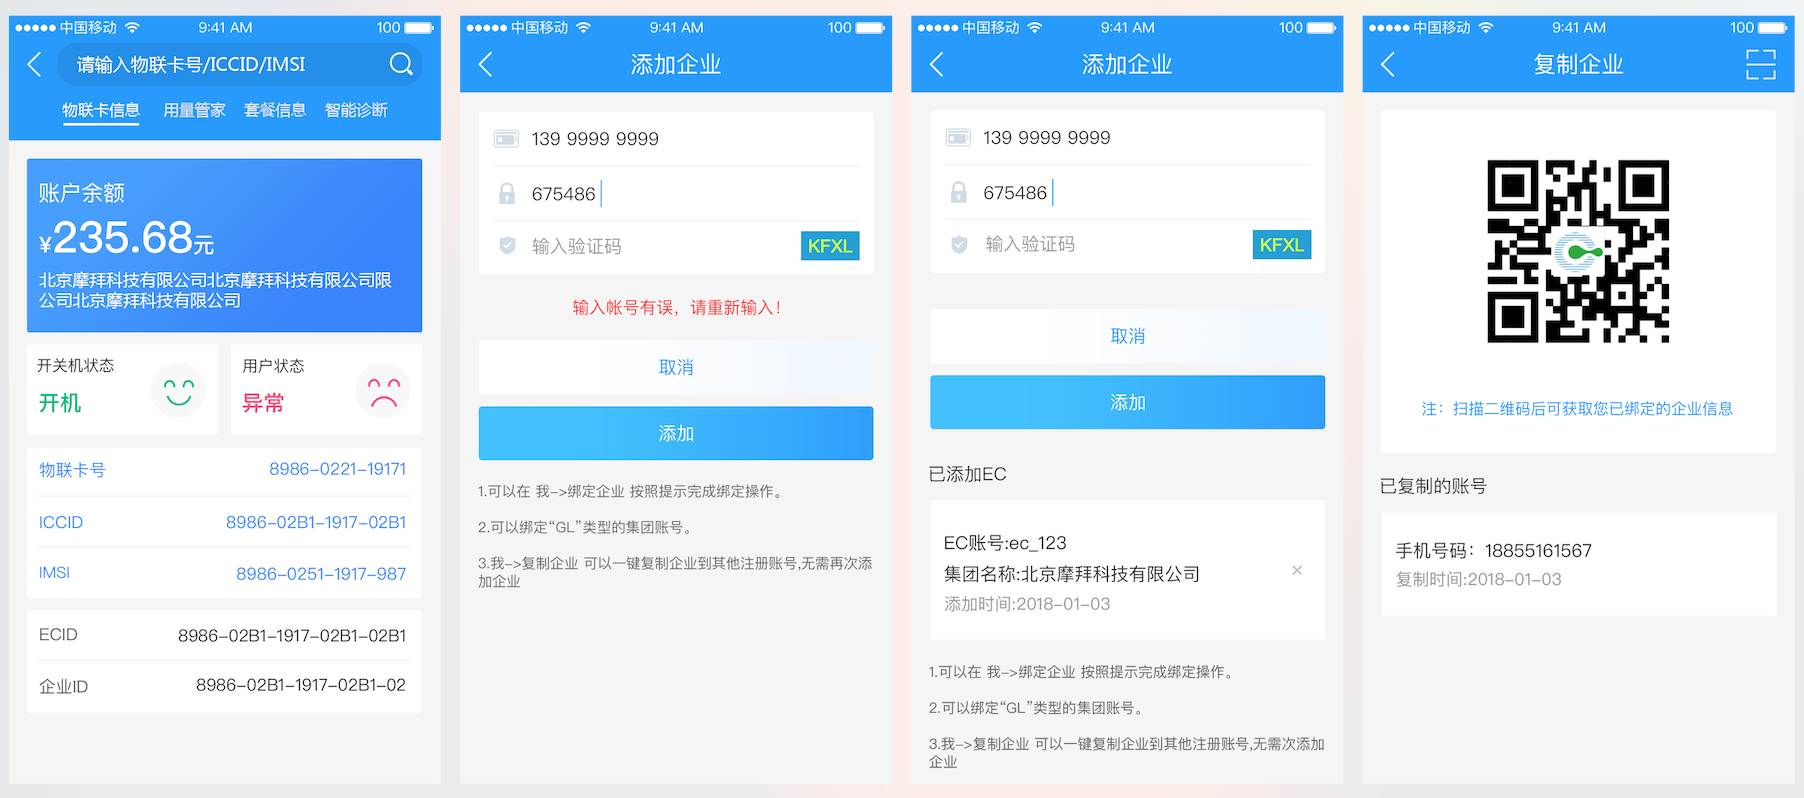Tap phone number field on error-state 添加企业 screen

tap(676, 139)
